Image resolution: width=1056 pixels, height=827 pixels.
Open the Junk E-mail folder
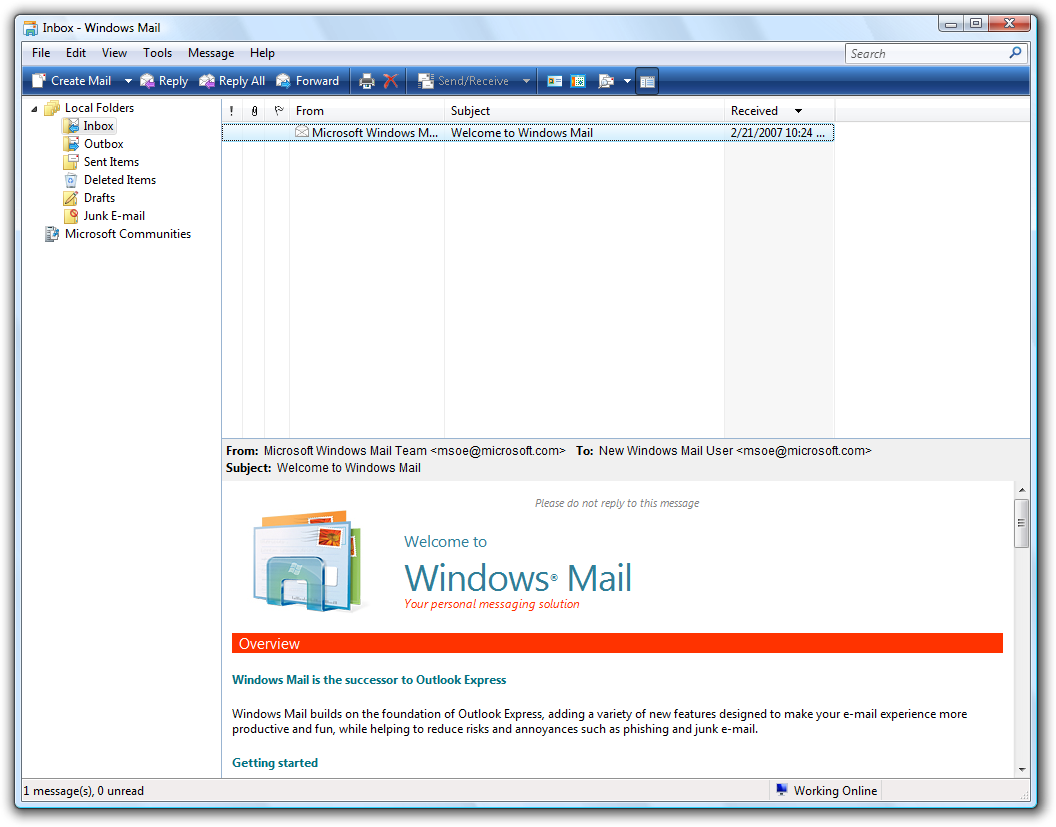[114, 216]
